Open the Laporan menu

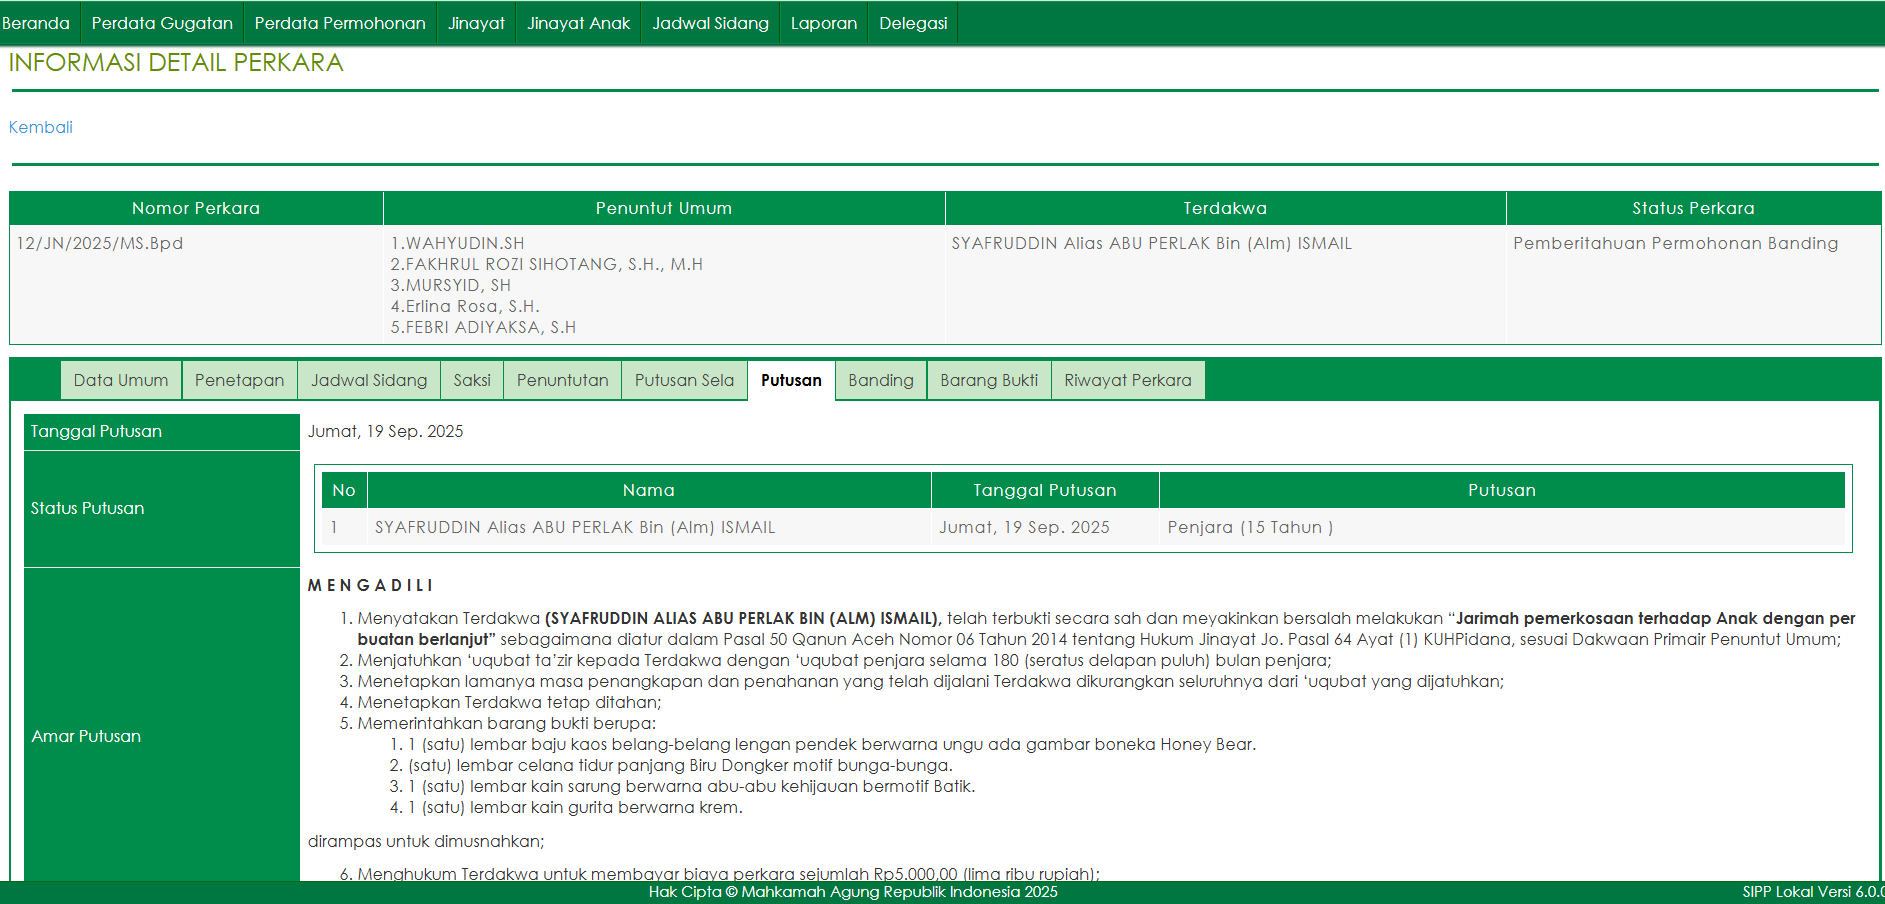(x=824, y=23)
